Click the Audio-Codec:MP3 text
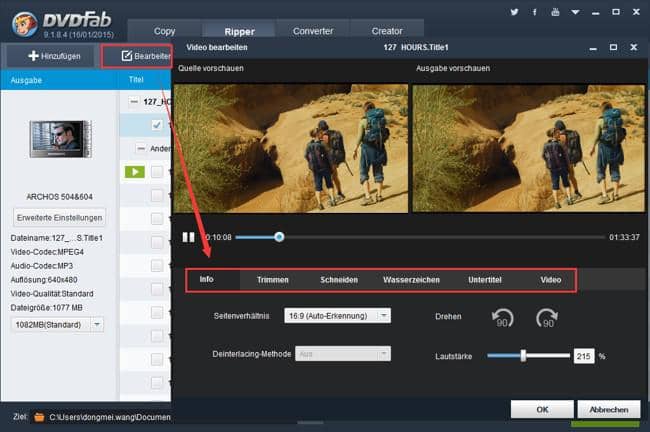The height and width of the screenshot is (432, 650). click(x=41, y=266)
